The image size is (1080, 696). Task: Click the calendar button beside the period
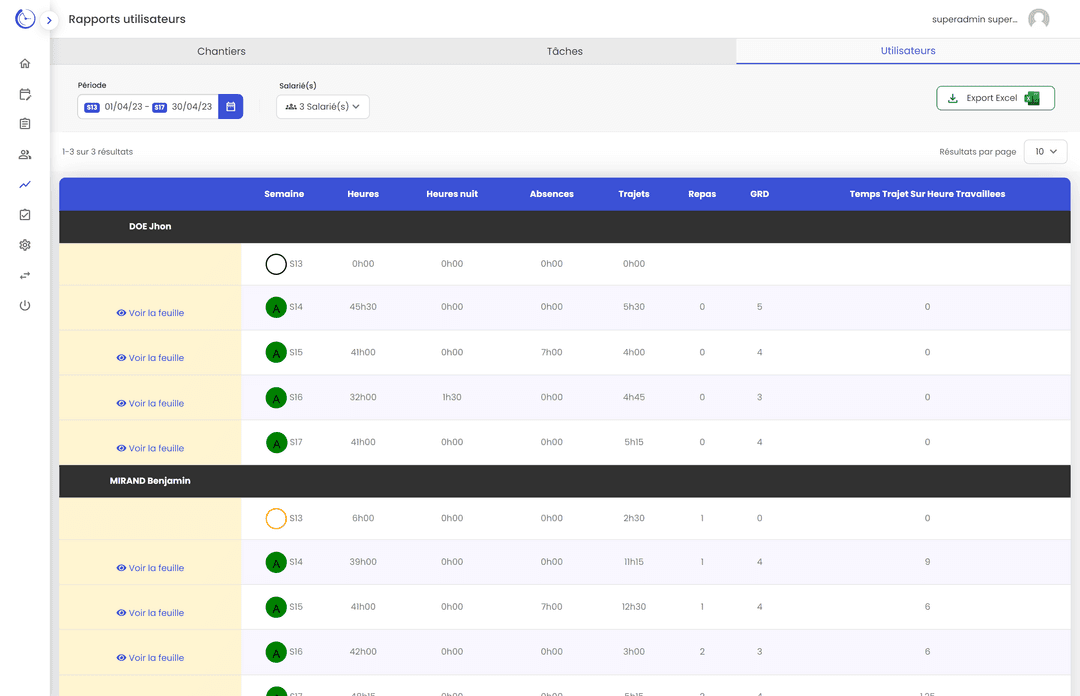(x=231, y=107)
